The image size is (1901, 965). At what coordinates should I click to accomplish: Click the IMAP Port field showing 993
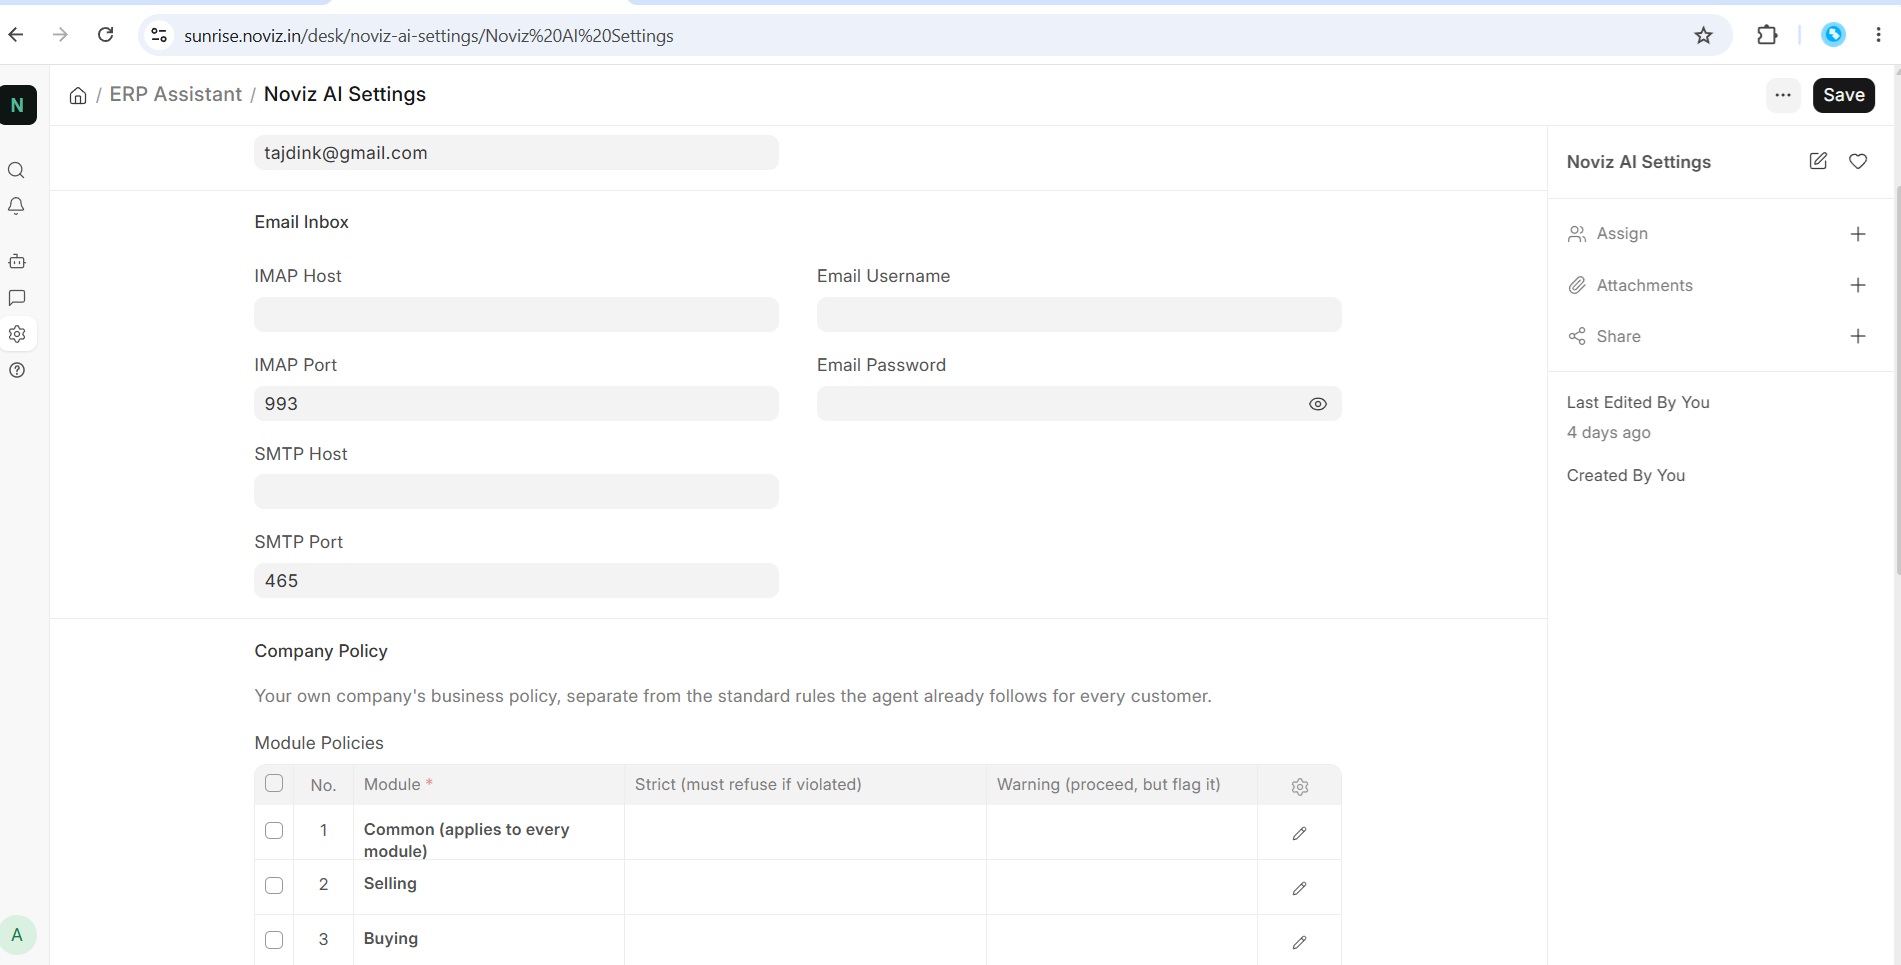pos(516,403)
